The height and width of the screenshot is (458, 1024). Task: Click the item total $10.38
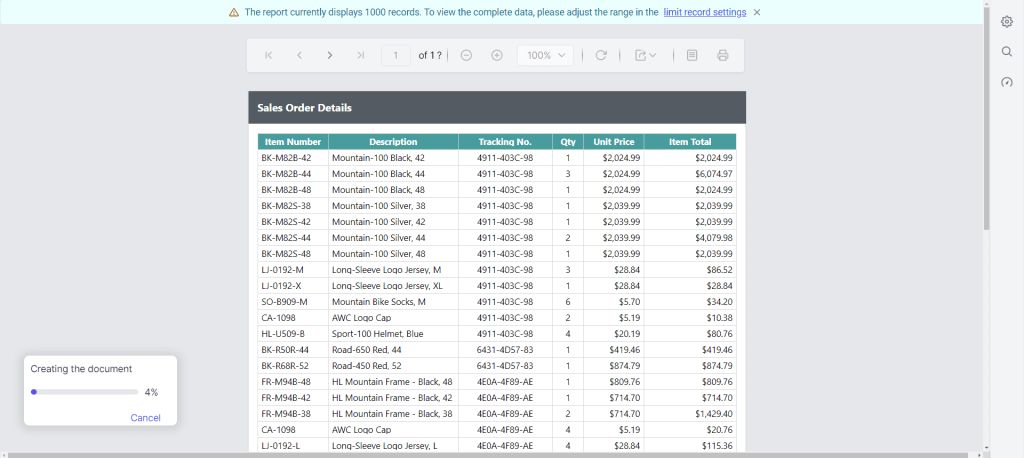pyautogui.click(x=719, y=318)
